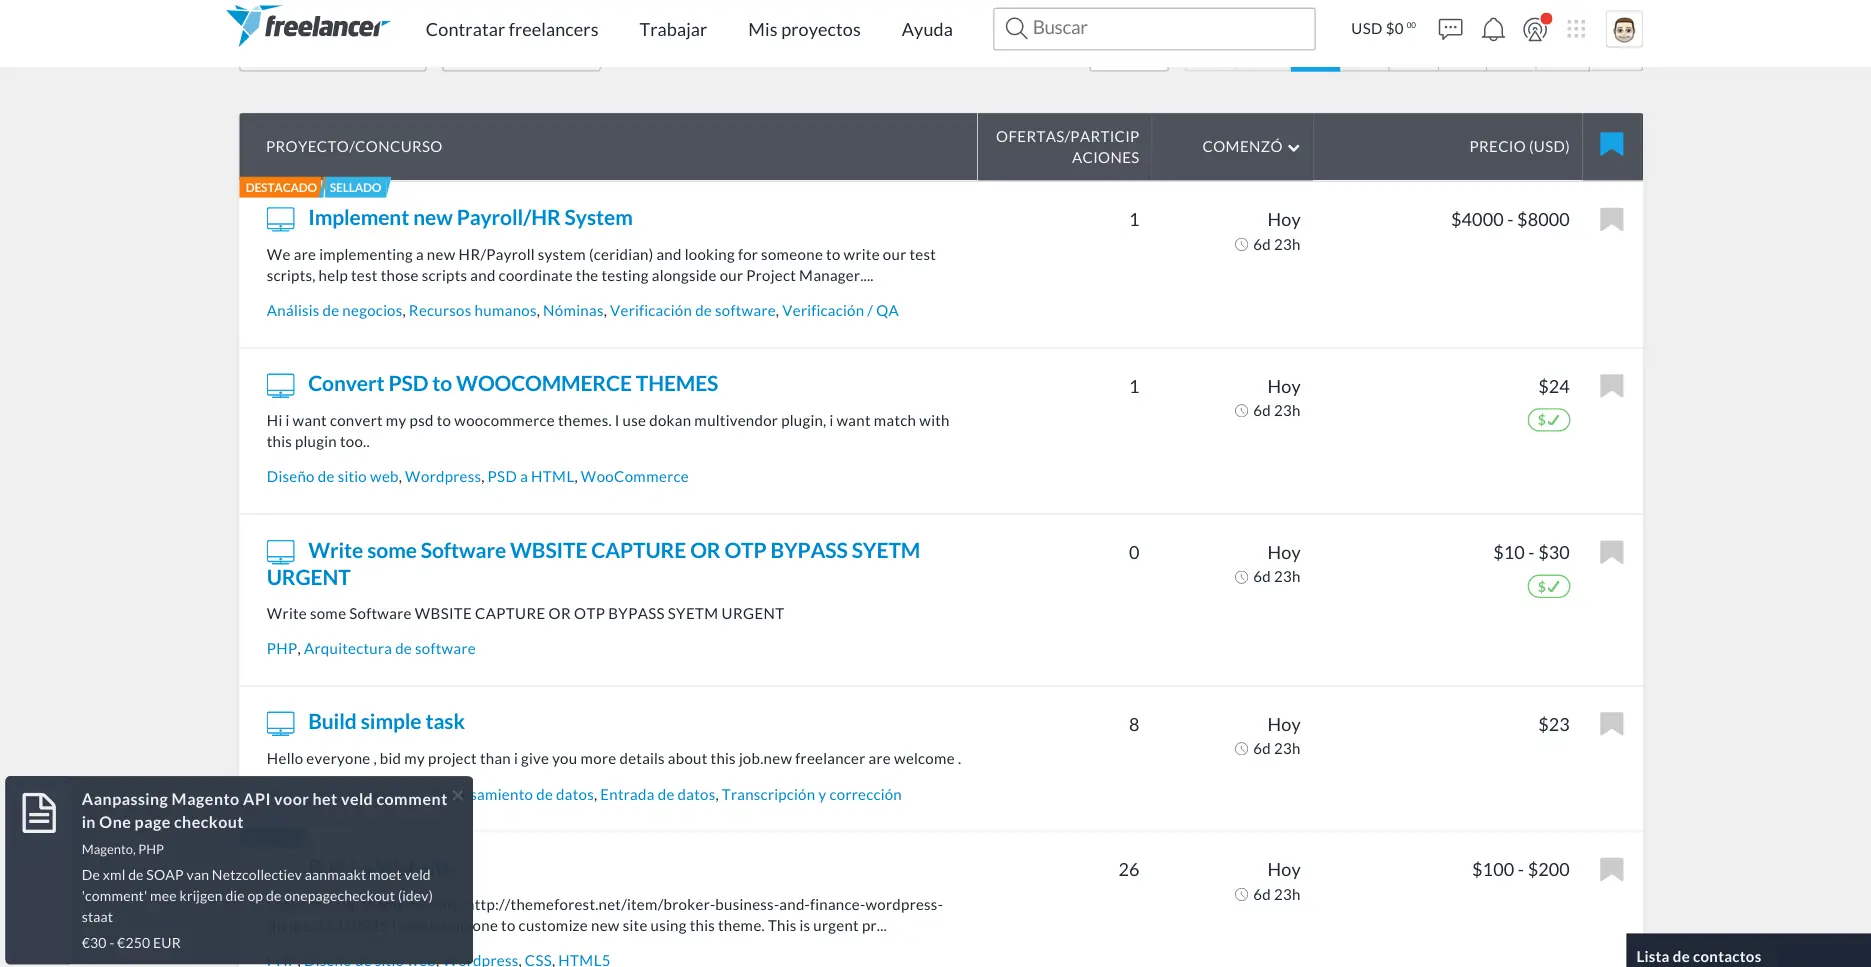Viewport: 1871px width, 967px height.
Task: Bookmark the Build simple task project
Action: pos(1612,723)
